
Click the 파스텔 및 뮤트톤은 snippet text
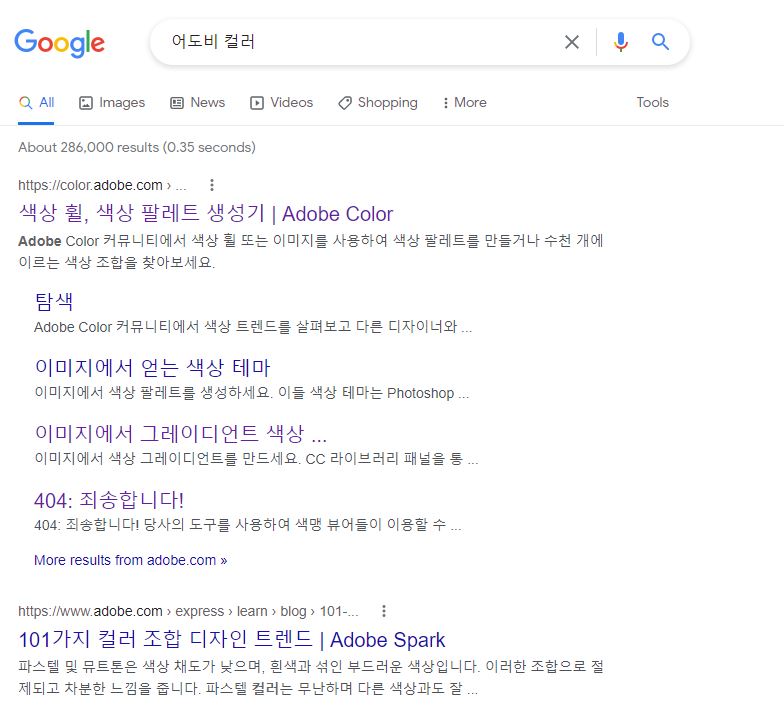(310, 678)
